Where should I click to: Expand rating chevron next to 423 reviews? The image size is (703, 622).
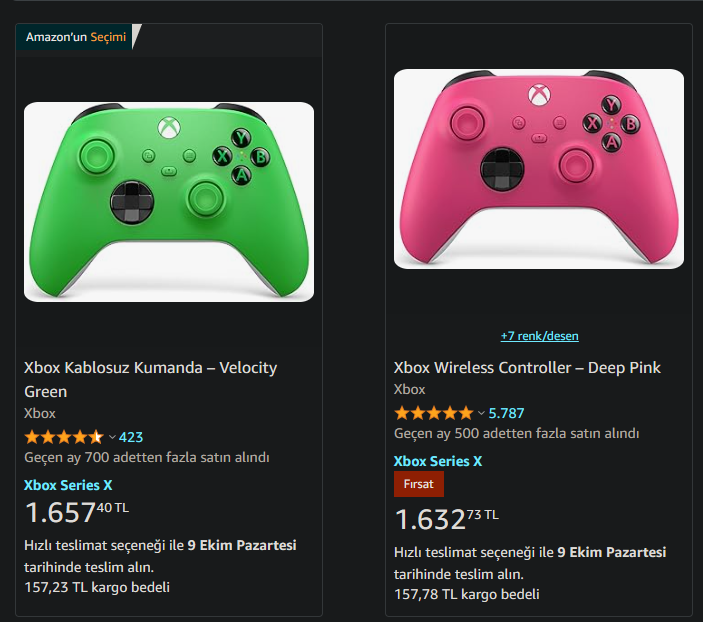(x=112, y=437)
